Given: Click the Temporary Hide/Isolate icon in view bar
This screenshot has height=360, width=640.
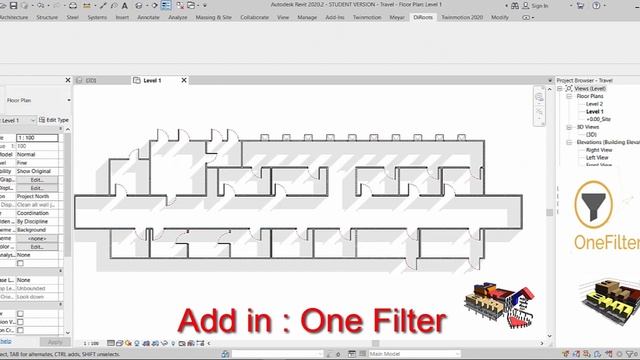Looking at the screenshot, I should 164,343.
